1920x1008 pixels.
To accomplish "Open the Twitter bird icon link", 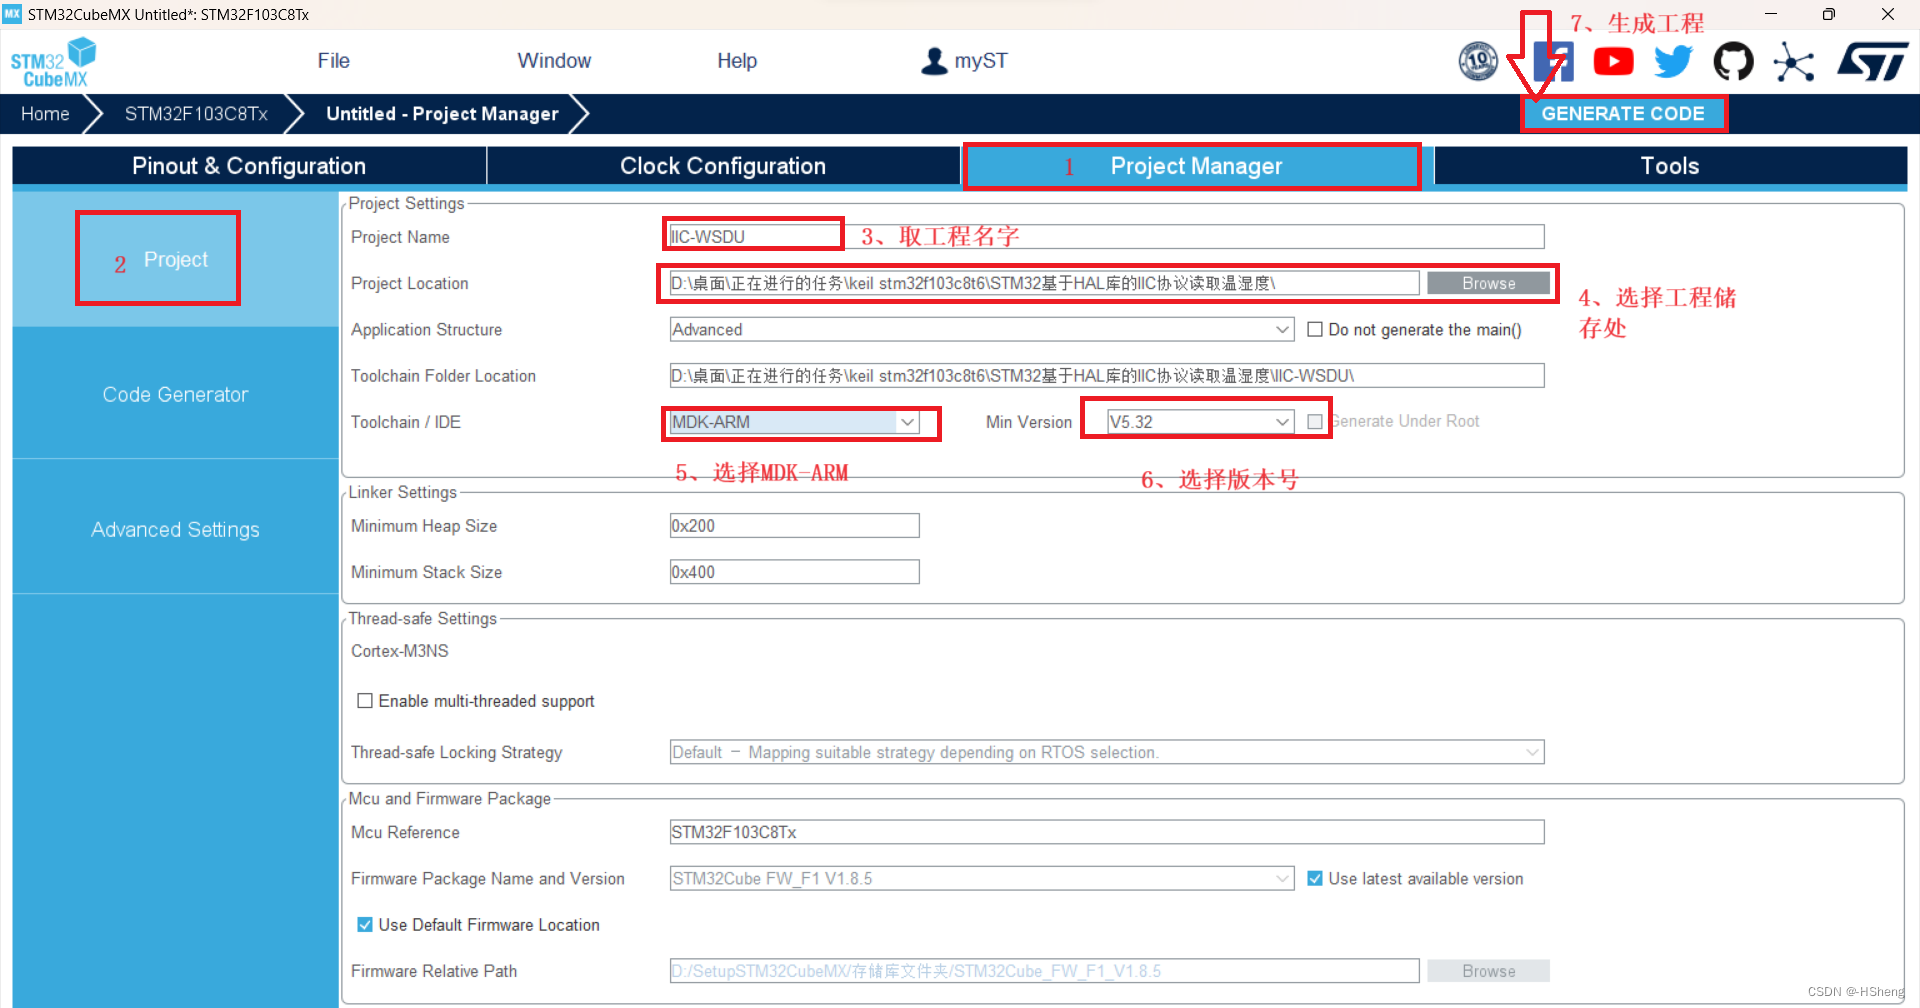I will (1673, 61).
